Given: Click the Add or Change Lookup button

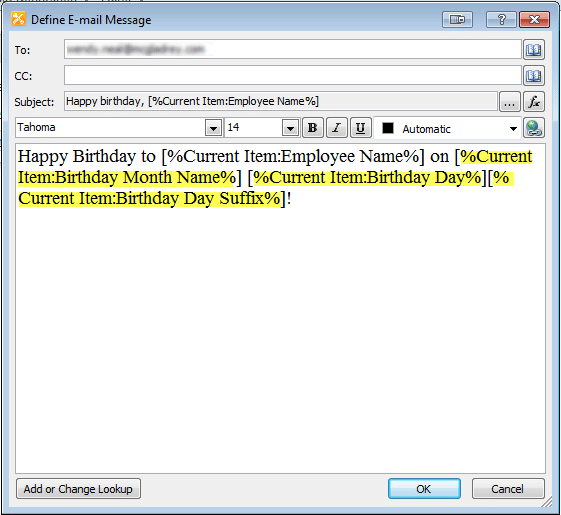Looking at the screenshot, I should pyautogui.click(x=78, y=489).
